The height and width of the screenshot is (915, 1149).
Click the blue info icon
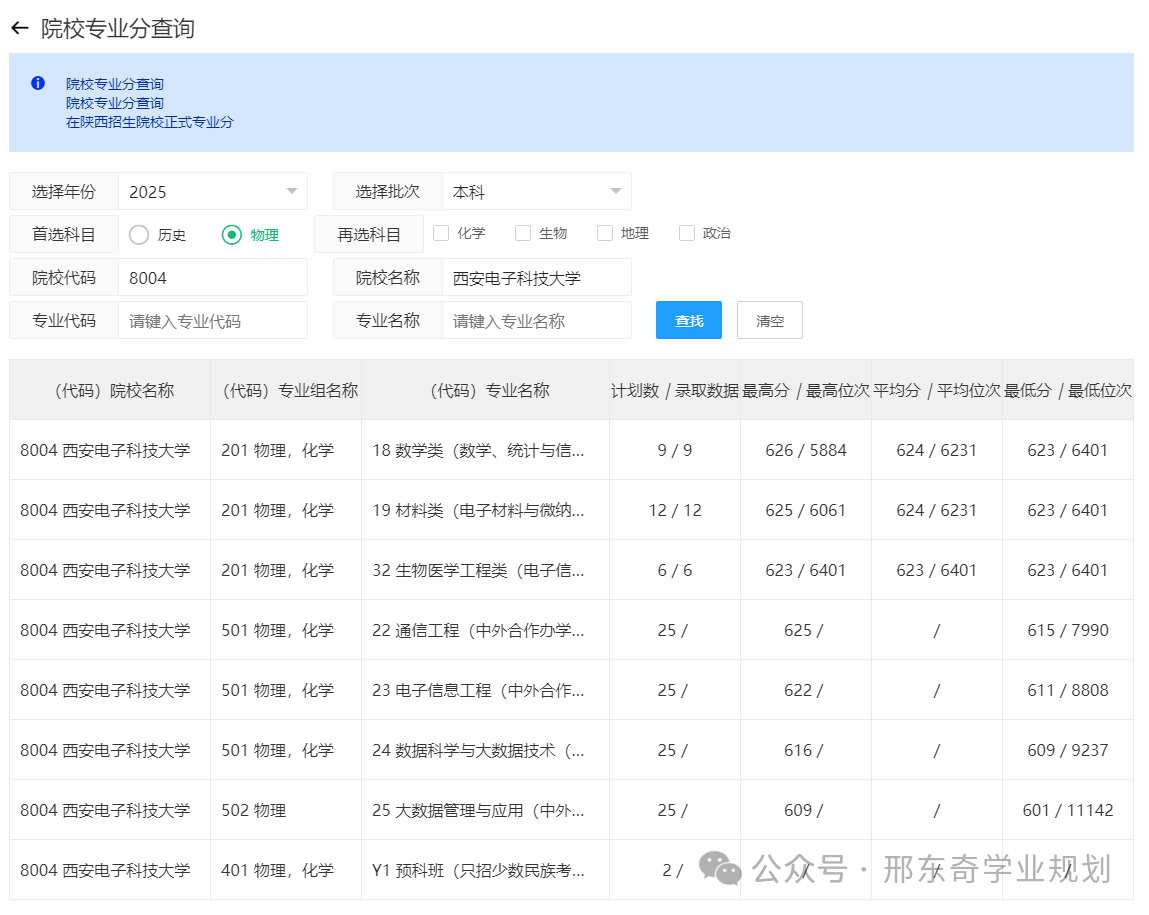[38, 83]
